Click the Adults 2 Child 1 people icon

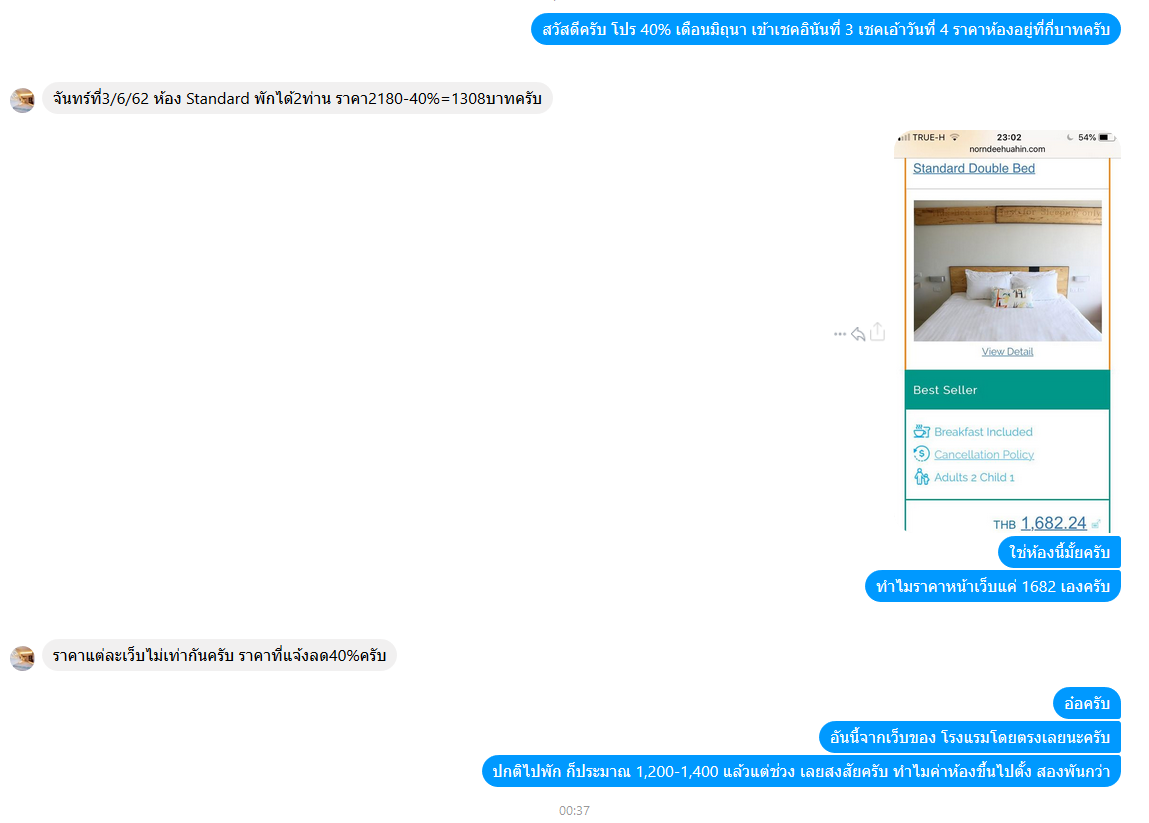(x=922, y=477)
